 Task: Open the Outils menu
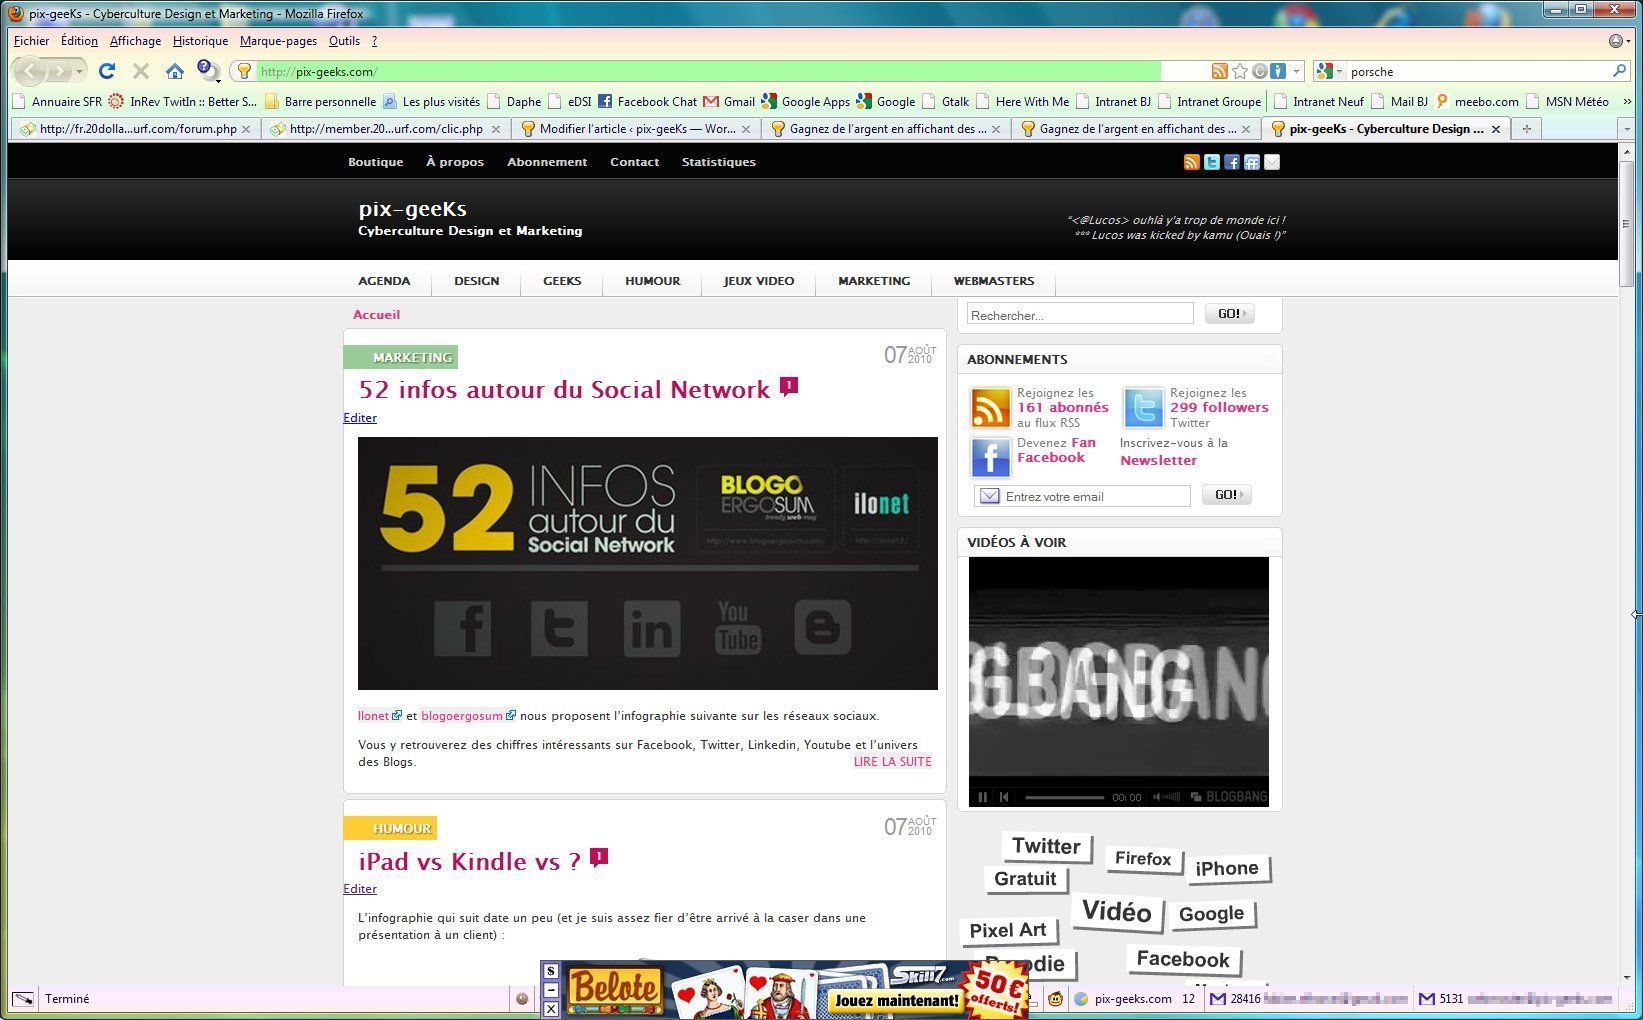point(344,41)
